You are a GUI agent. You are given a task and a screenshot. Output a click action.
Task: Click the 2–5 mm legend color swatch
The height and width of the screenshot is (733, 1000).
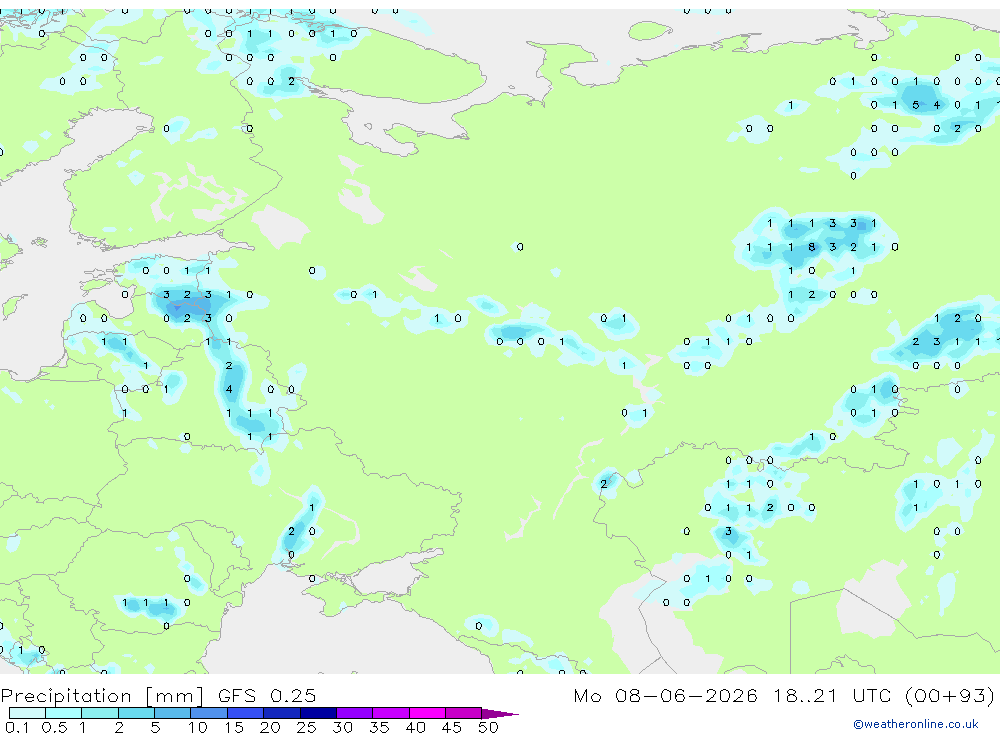click(136, 713)
